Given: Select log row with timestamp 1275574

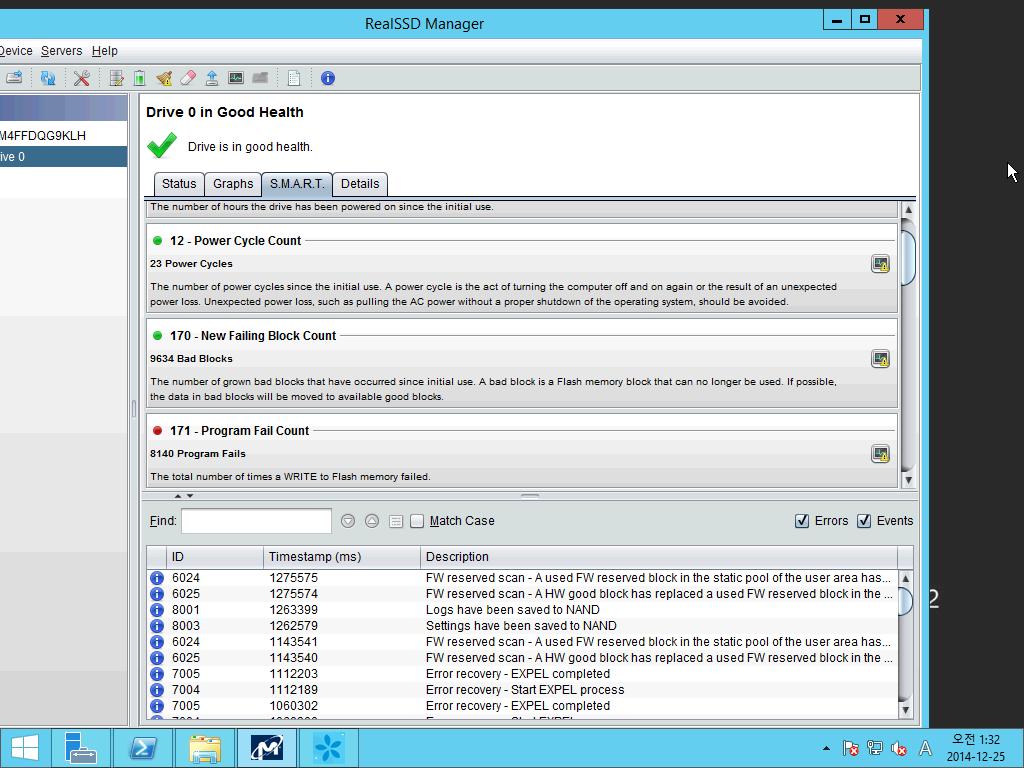Looking at the screenshot, I should pos(522,594).
